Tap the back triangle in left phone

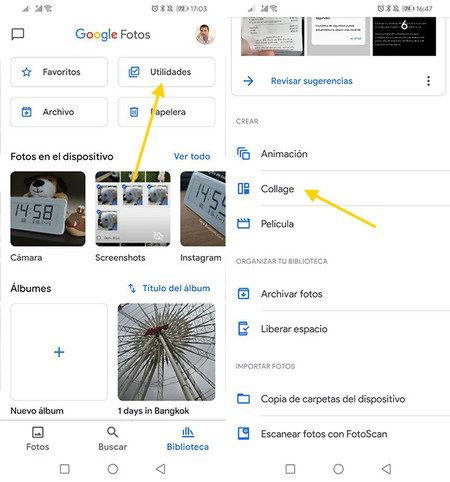161,469
